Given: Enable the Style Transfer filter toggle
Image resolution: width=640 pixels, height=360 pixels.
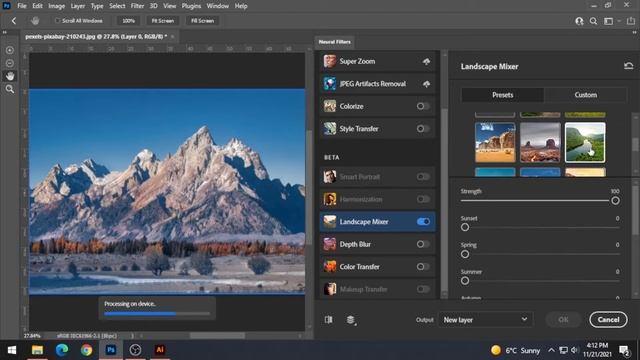Looking at the screenshot, I should [423, 129].
